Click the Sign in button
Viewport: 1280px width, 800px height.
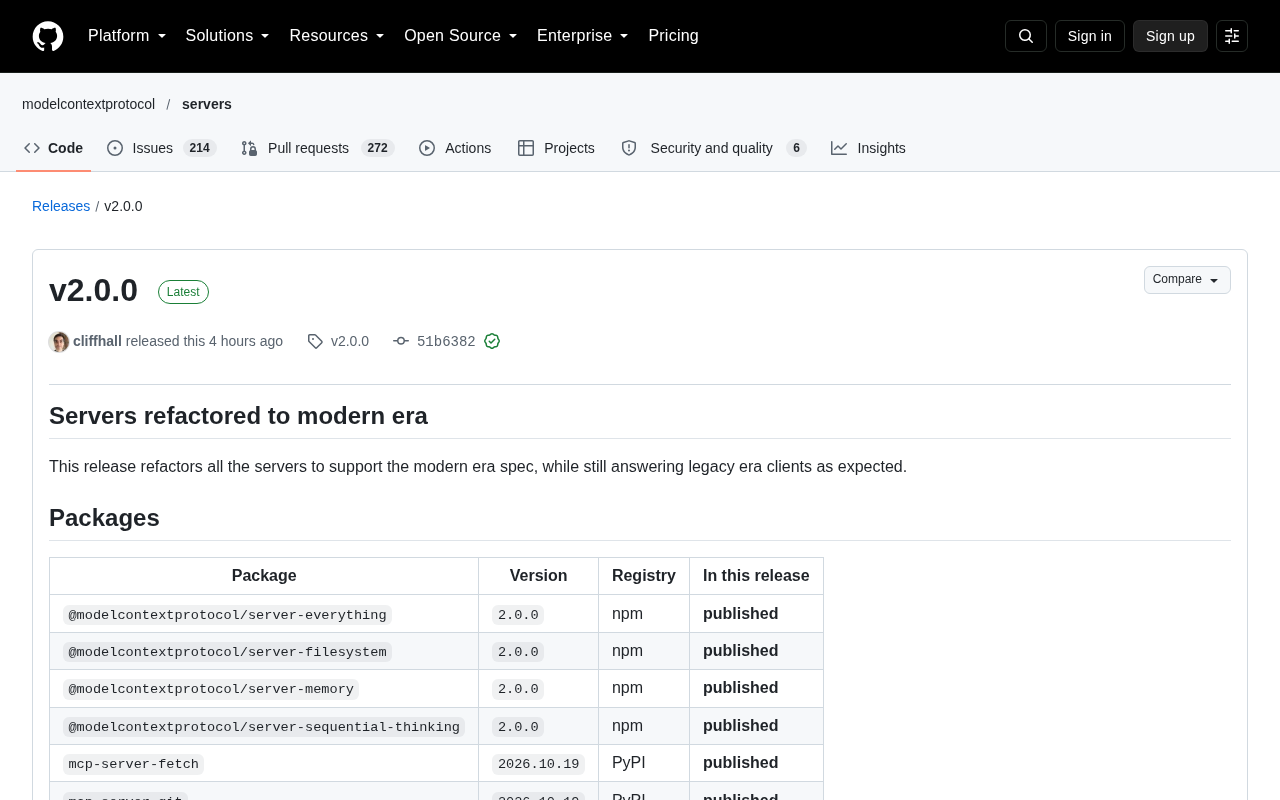point(1090,36)
